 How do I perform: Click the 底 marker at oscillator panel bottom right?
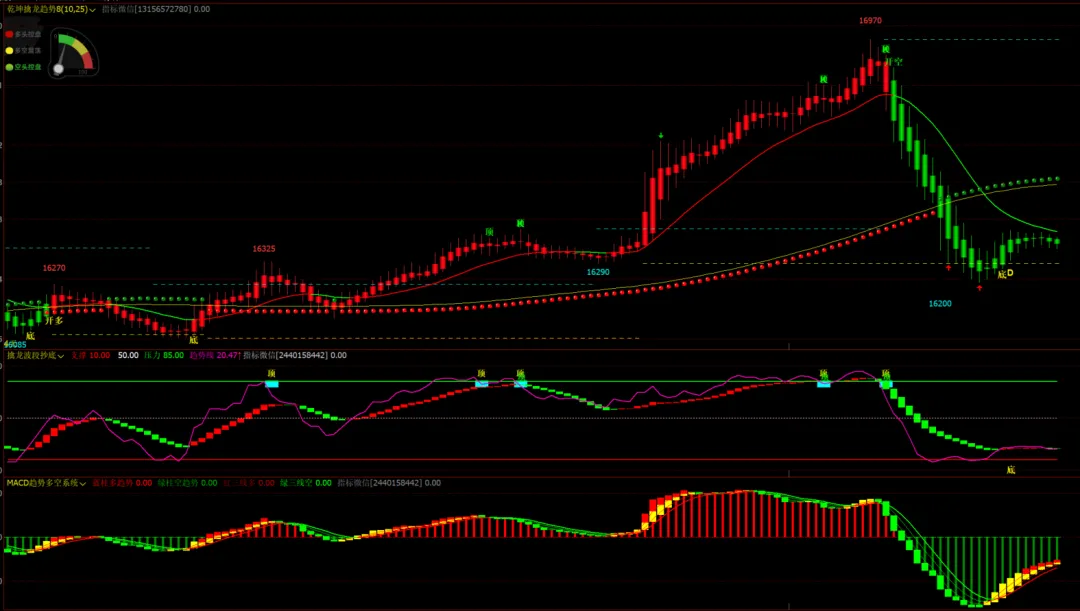(x=1011, y=470)
